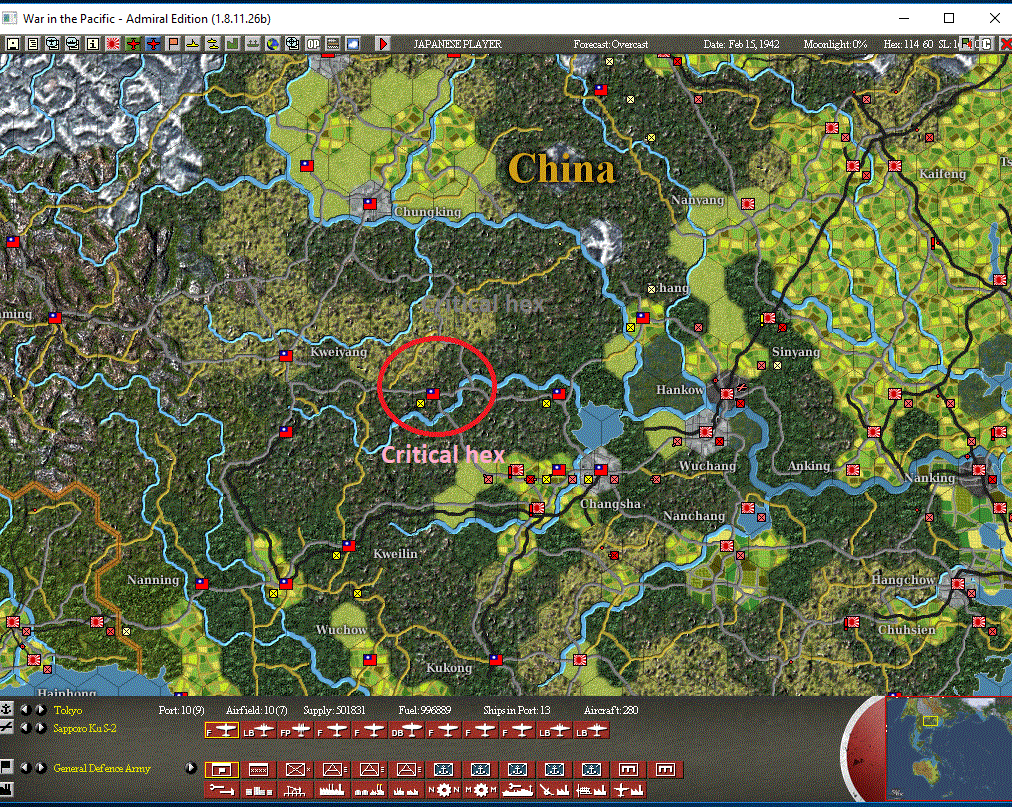1012x807 pixels.
Task: Select the M merchant shipyard gear icon
Action: pyautogui.click(x=481, y=790)
